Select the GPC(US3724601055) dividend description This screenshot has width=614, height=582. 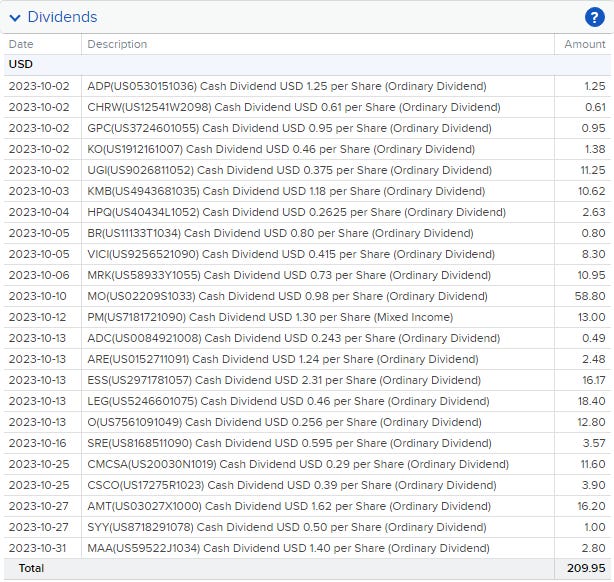tap(289, 128)
